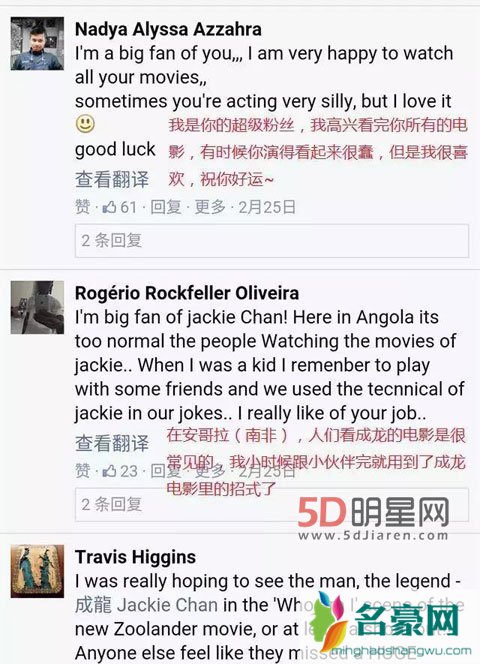Click 查看翻译 under Rogério's comment
480x664 pixels.
pos(112,443)
